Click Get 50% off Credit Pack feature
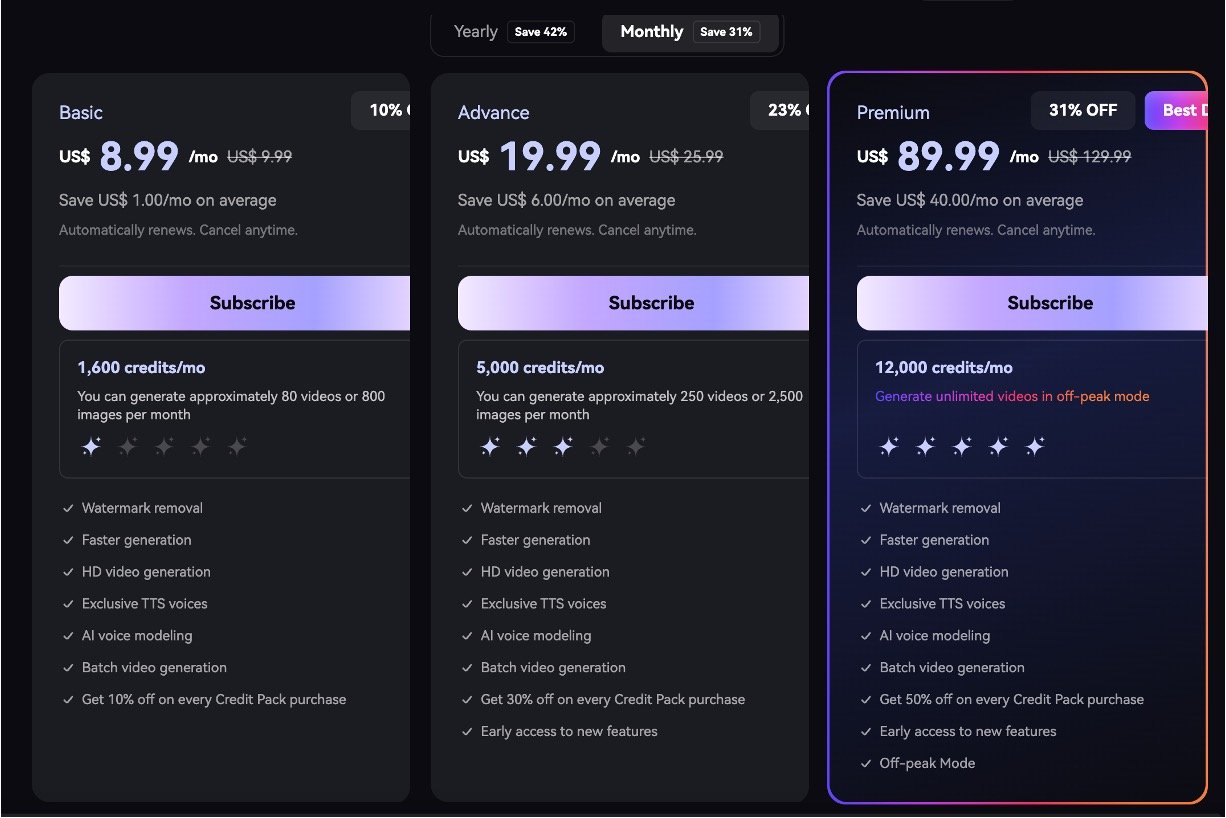The width and height of the screenshot is (1226, 818). pos(1011,700)
